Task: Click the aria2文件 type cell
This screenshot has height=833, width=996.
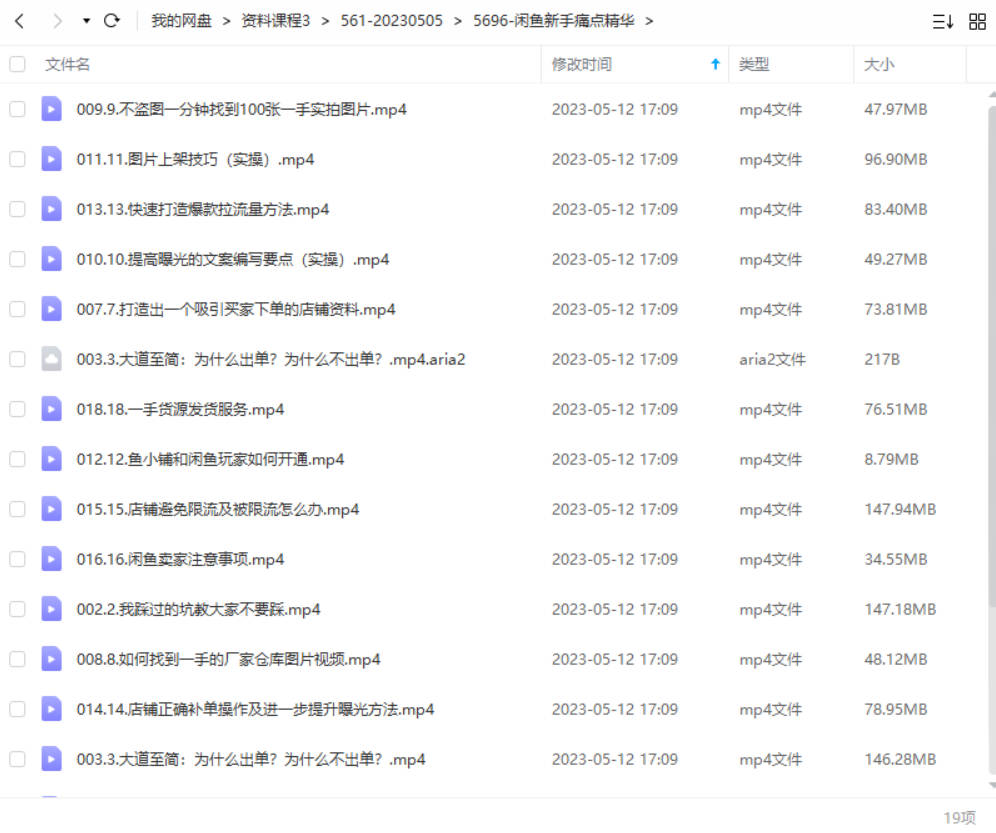Action: tap(772, 359)
